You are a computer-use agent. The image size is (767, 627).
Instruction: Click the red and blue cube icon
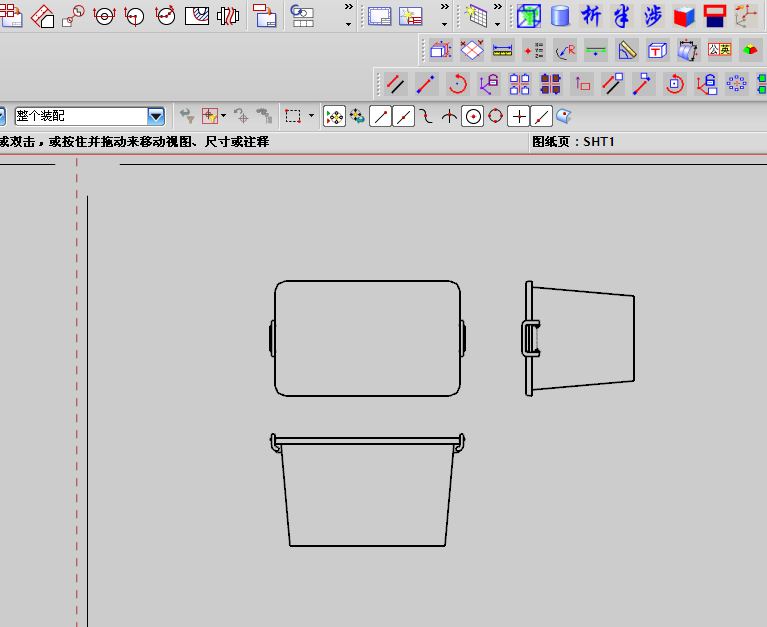684,16
